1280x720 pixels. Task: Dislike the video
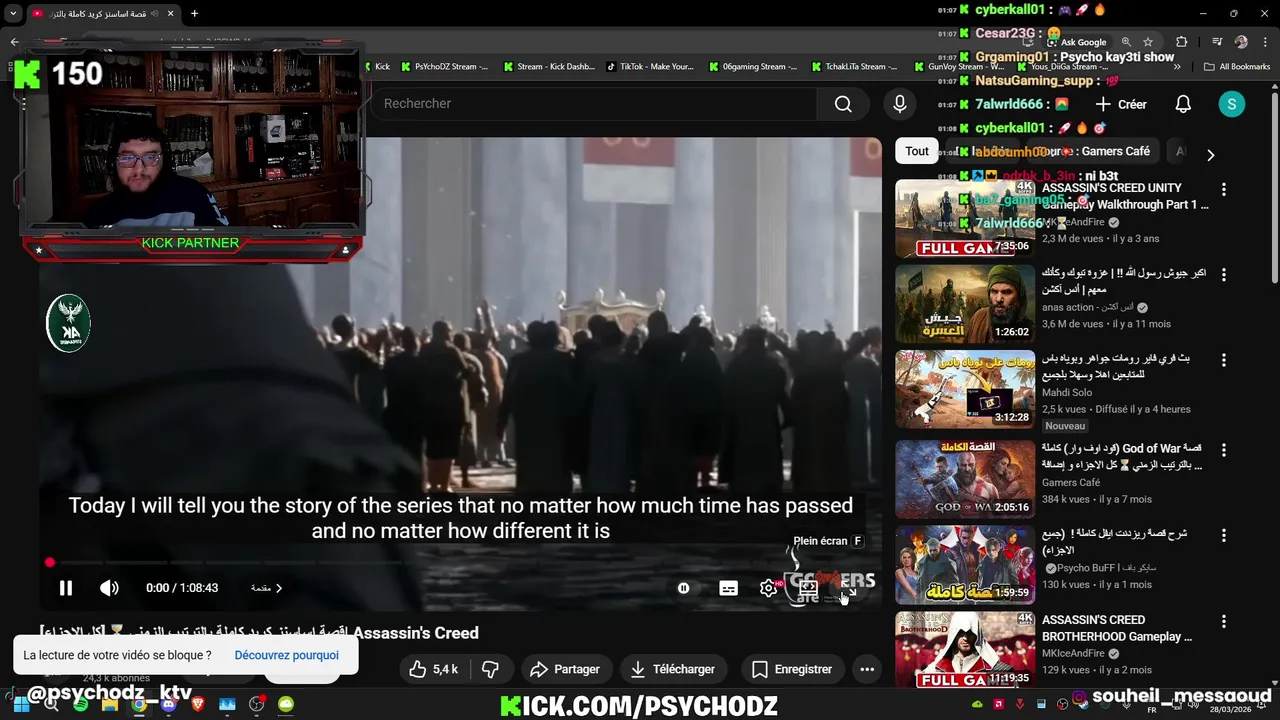tap(490, 669)
